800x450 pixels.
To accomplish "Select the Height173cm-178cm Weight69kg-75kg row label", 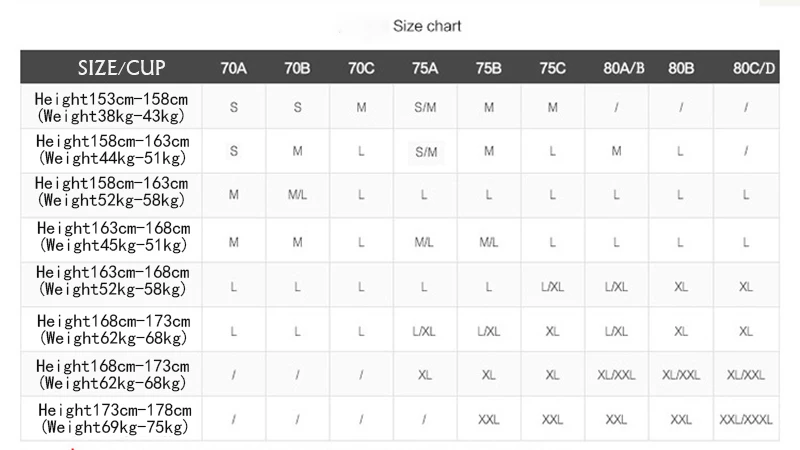I will pos(115,418).
